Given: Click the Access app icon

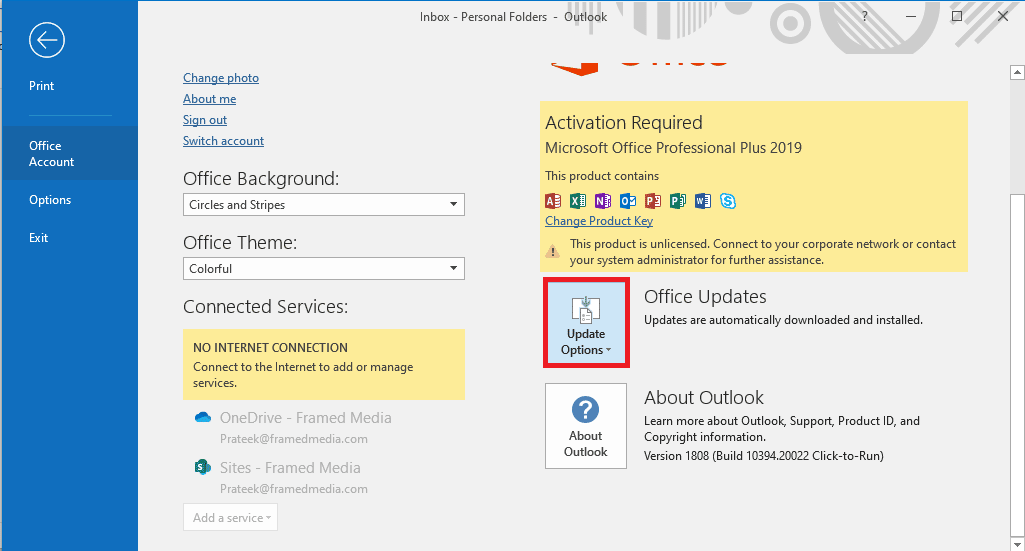Looking at the screenshot, I should [553, 201].
